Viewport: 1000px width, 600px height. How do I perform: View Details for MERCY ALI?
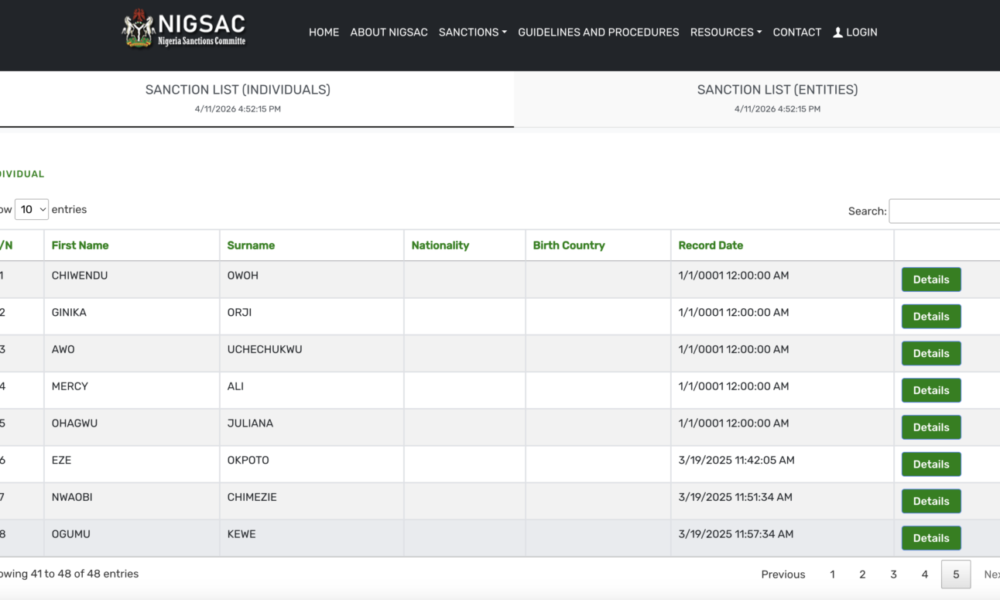pos(930,391)
